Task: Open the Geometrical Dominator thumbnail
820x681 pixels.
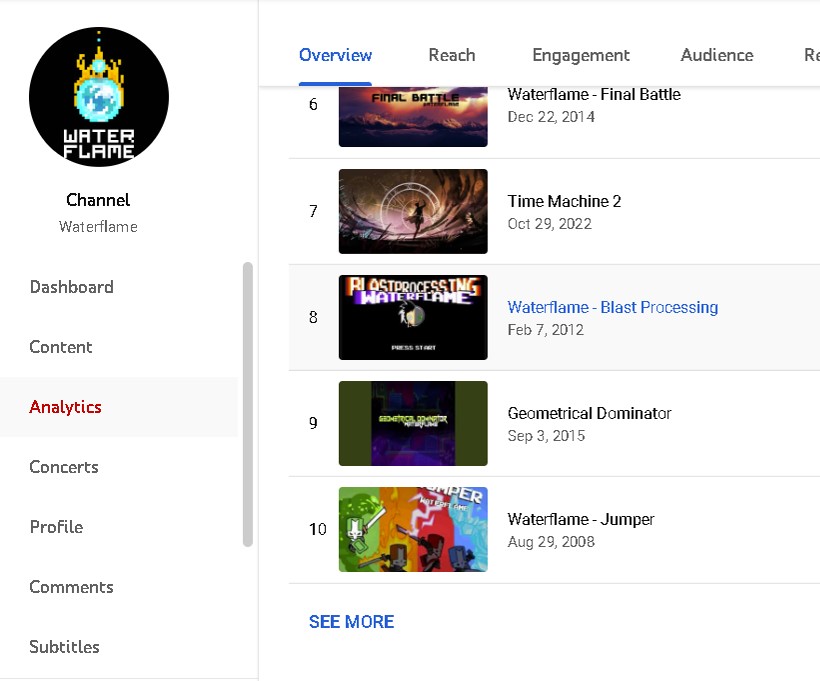Action: 413,423
